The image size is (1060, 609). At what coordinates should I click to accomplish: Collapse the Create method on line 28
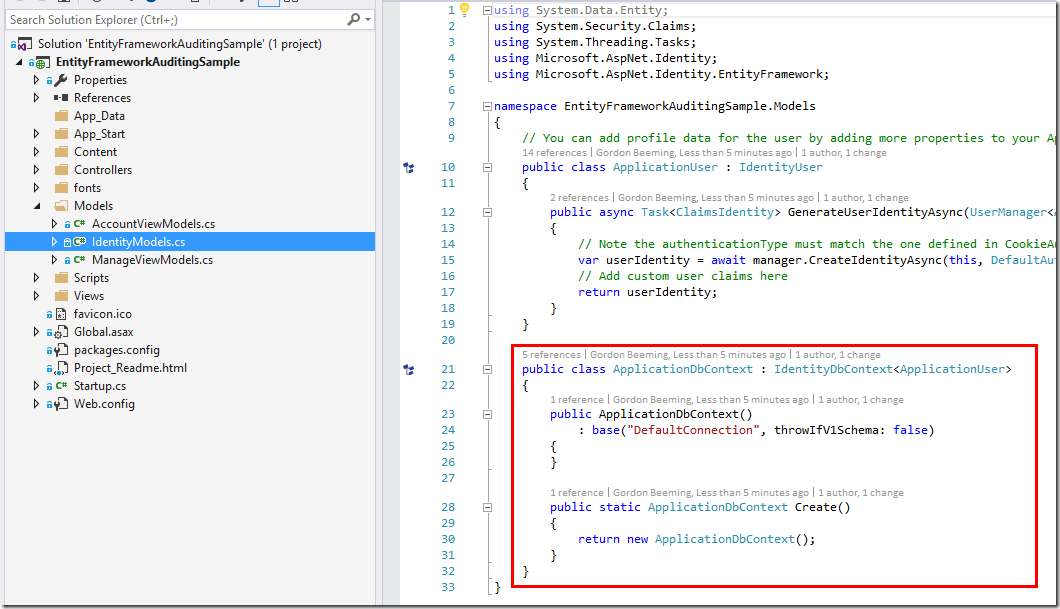tap(487, 508)
